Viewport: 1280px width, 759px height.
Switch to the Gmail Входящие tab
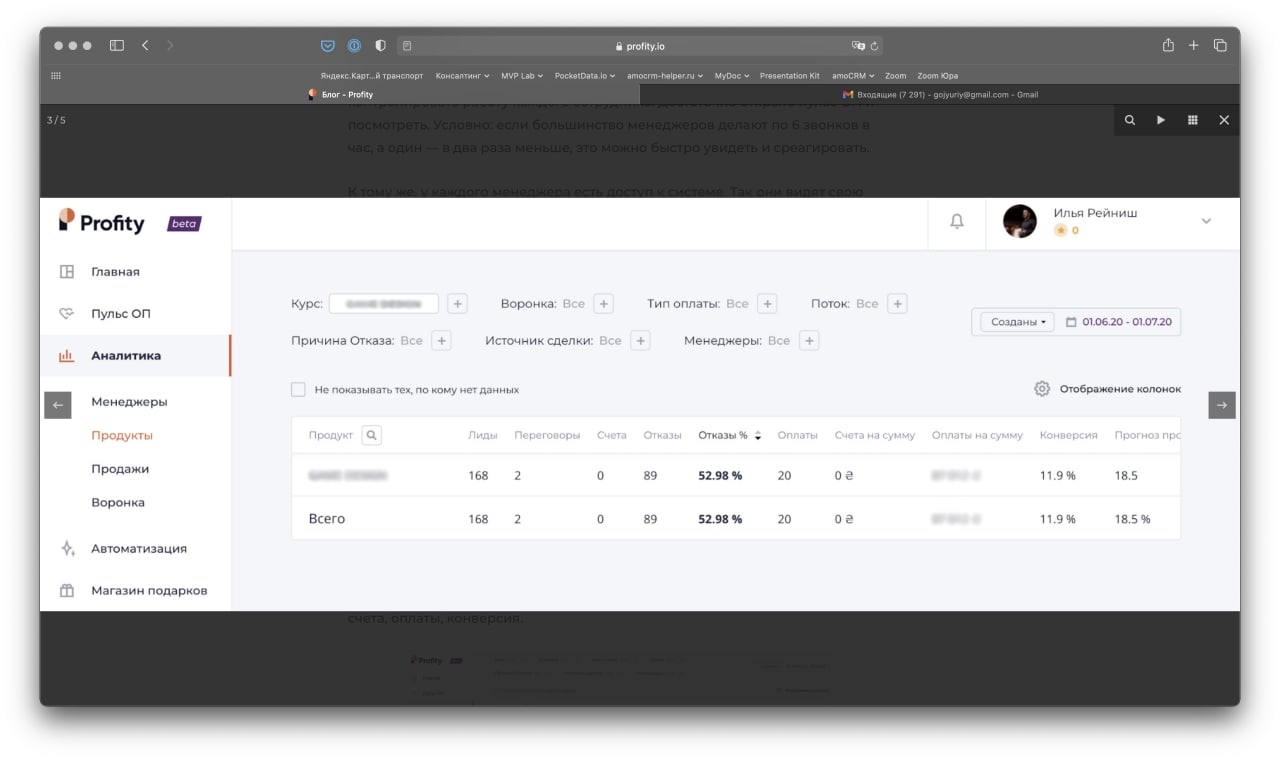(940, 95)
